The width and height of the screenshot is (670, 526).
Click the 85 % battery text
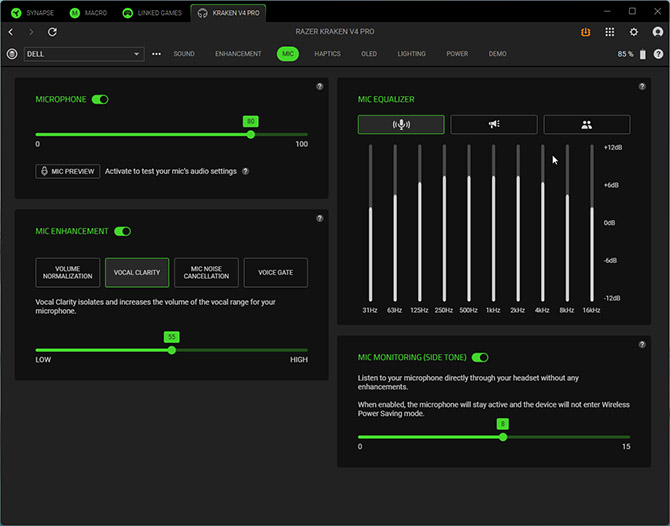[x=625, y=54]
